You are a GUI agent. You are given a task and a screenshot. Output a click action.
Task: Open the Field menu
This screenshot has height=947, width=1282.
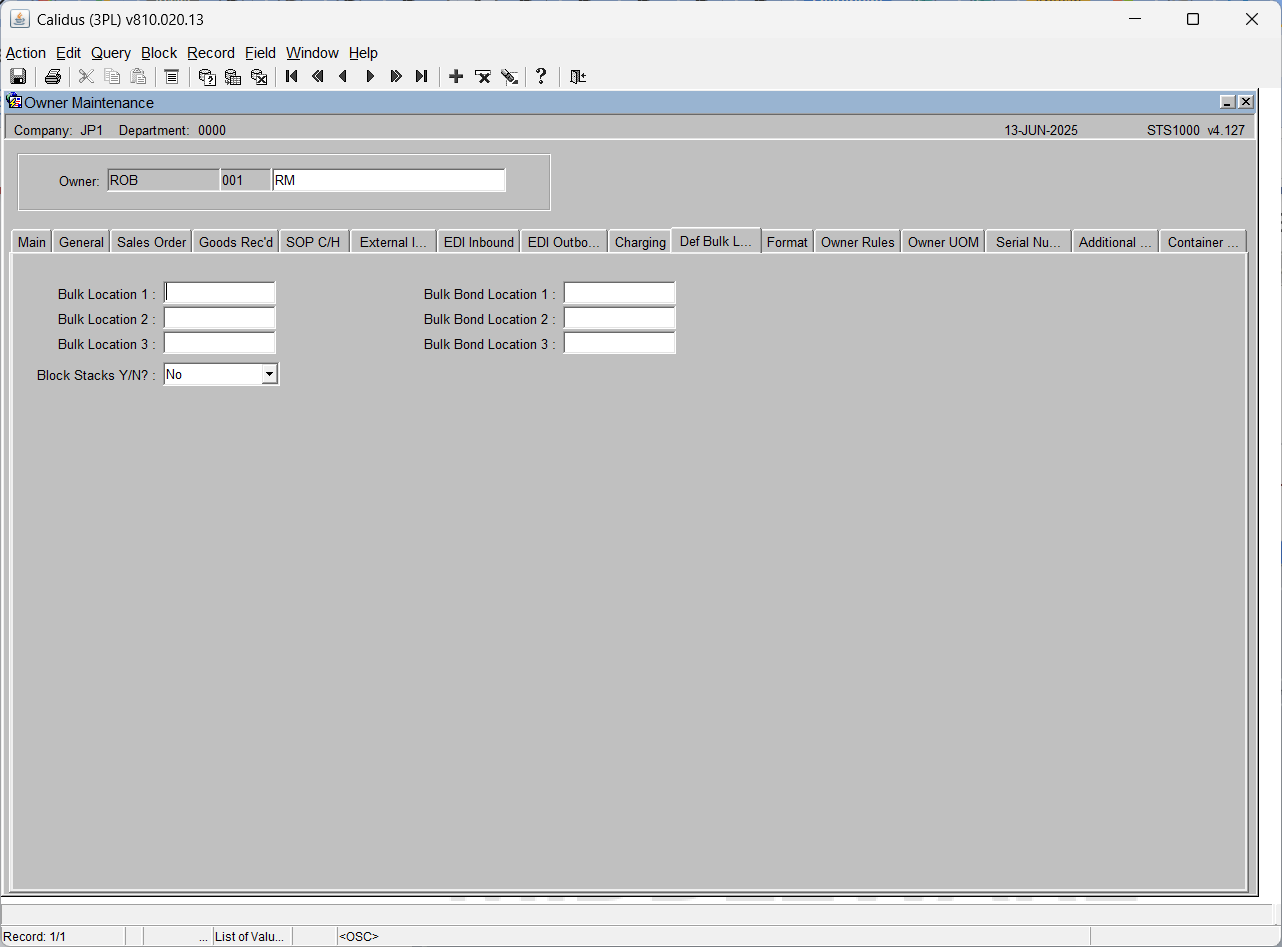point(260,53)
